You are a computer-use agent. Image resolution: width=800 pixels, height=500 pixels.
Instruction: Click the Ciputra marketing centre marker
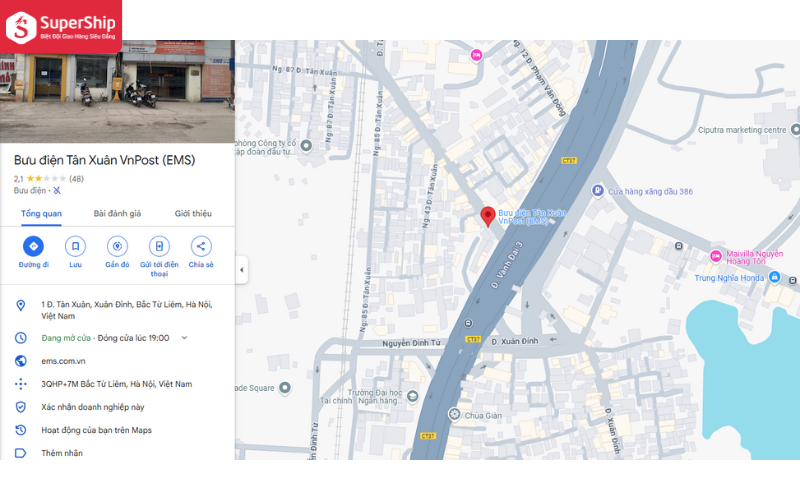[x=795, y=130]
